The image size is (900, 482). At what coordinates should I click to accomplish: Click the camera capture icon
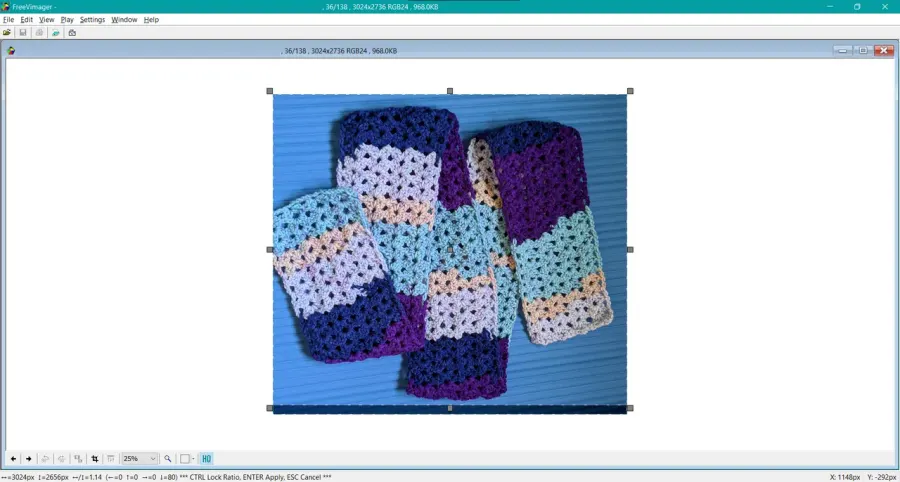pyautogui.click(x=72, y=33)
